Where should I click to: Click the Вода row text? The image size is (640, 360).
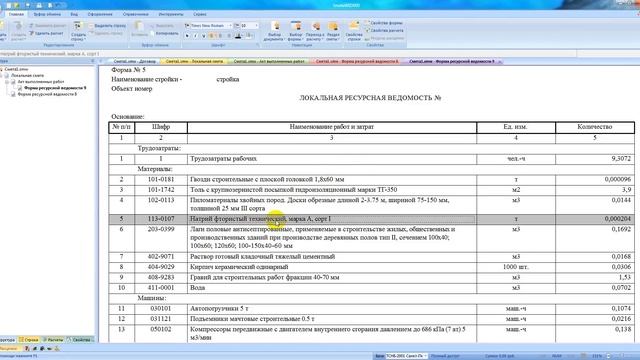tap(198, 288)
